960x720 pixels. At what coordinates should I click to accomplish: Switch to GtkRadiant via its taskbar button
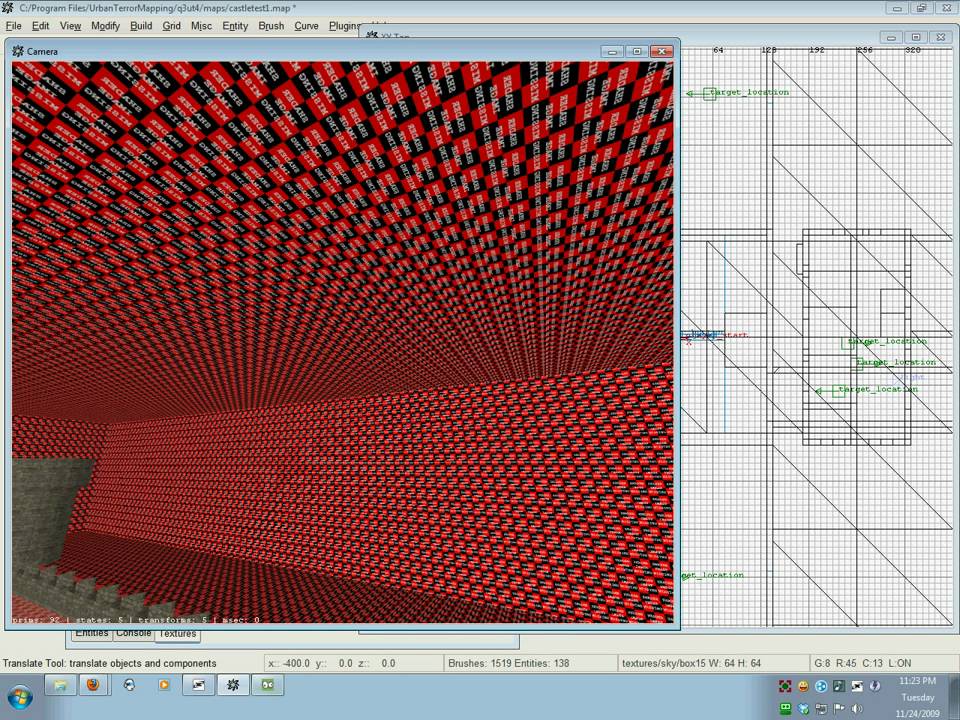(x=233, y=685)
